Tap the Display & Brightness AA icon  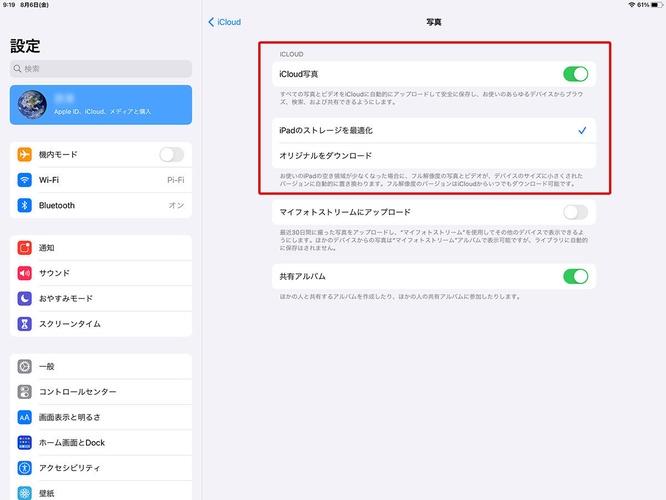click(25, 417)
